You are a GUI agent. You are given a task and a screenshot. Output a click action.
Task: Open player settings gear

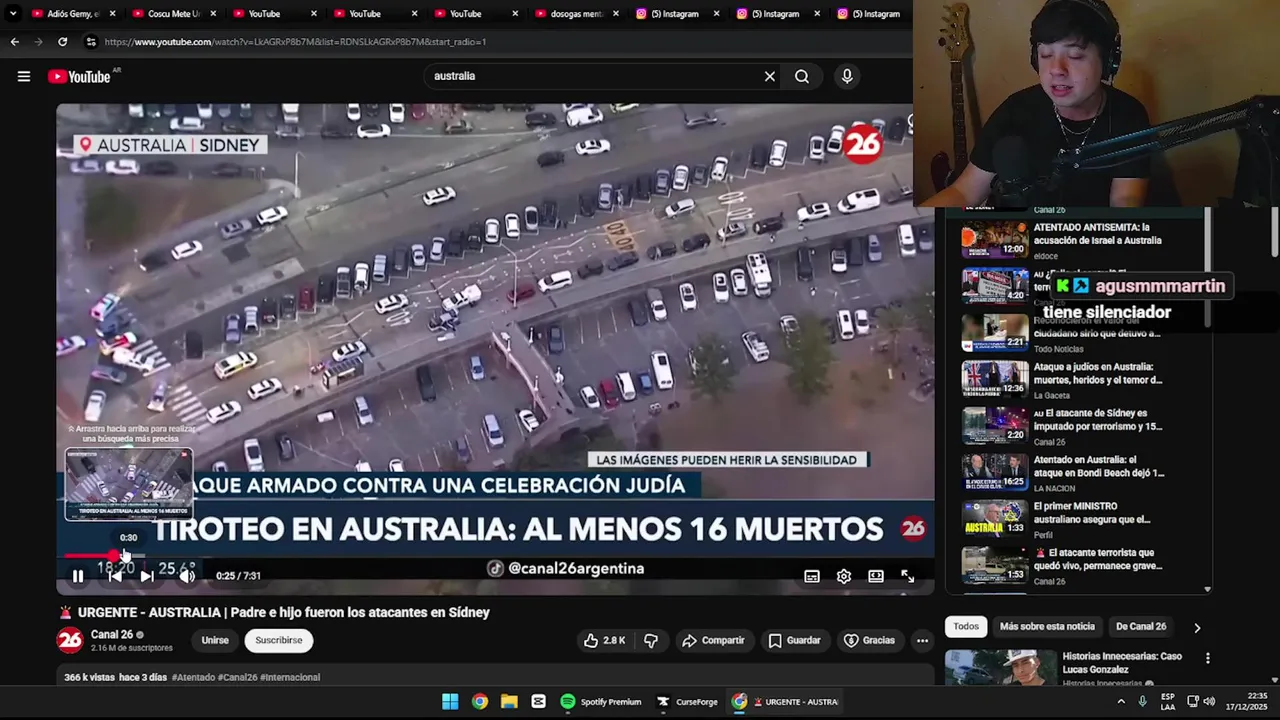(x=844, y=576)
